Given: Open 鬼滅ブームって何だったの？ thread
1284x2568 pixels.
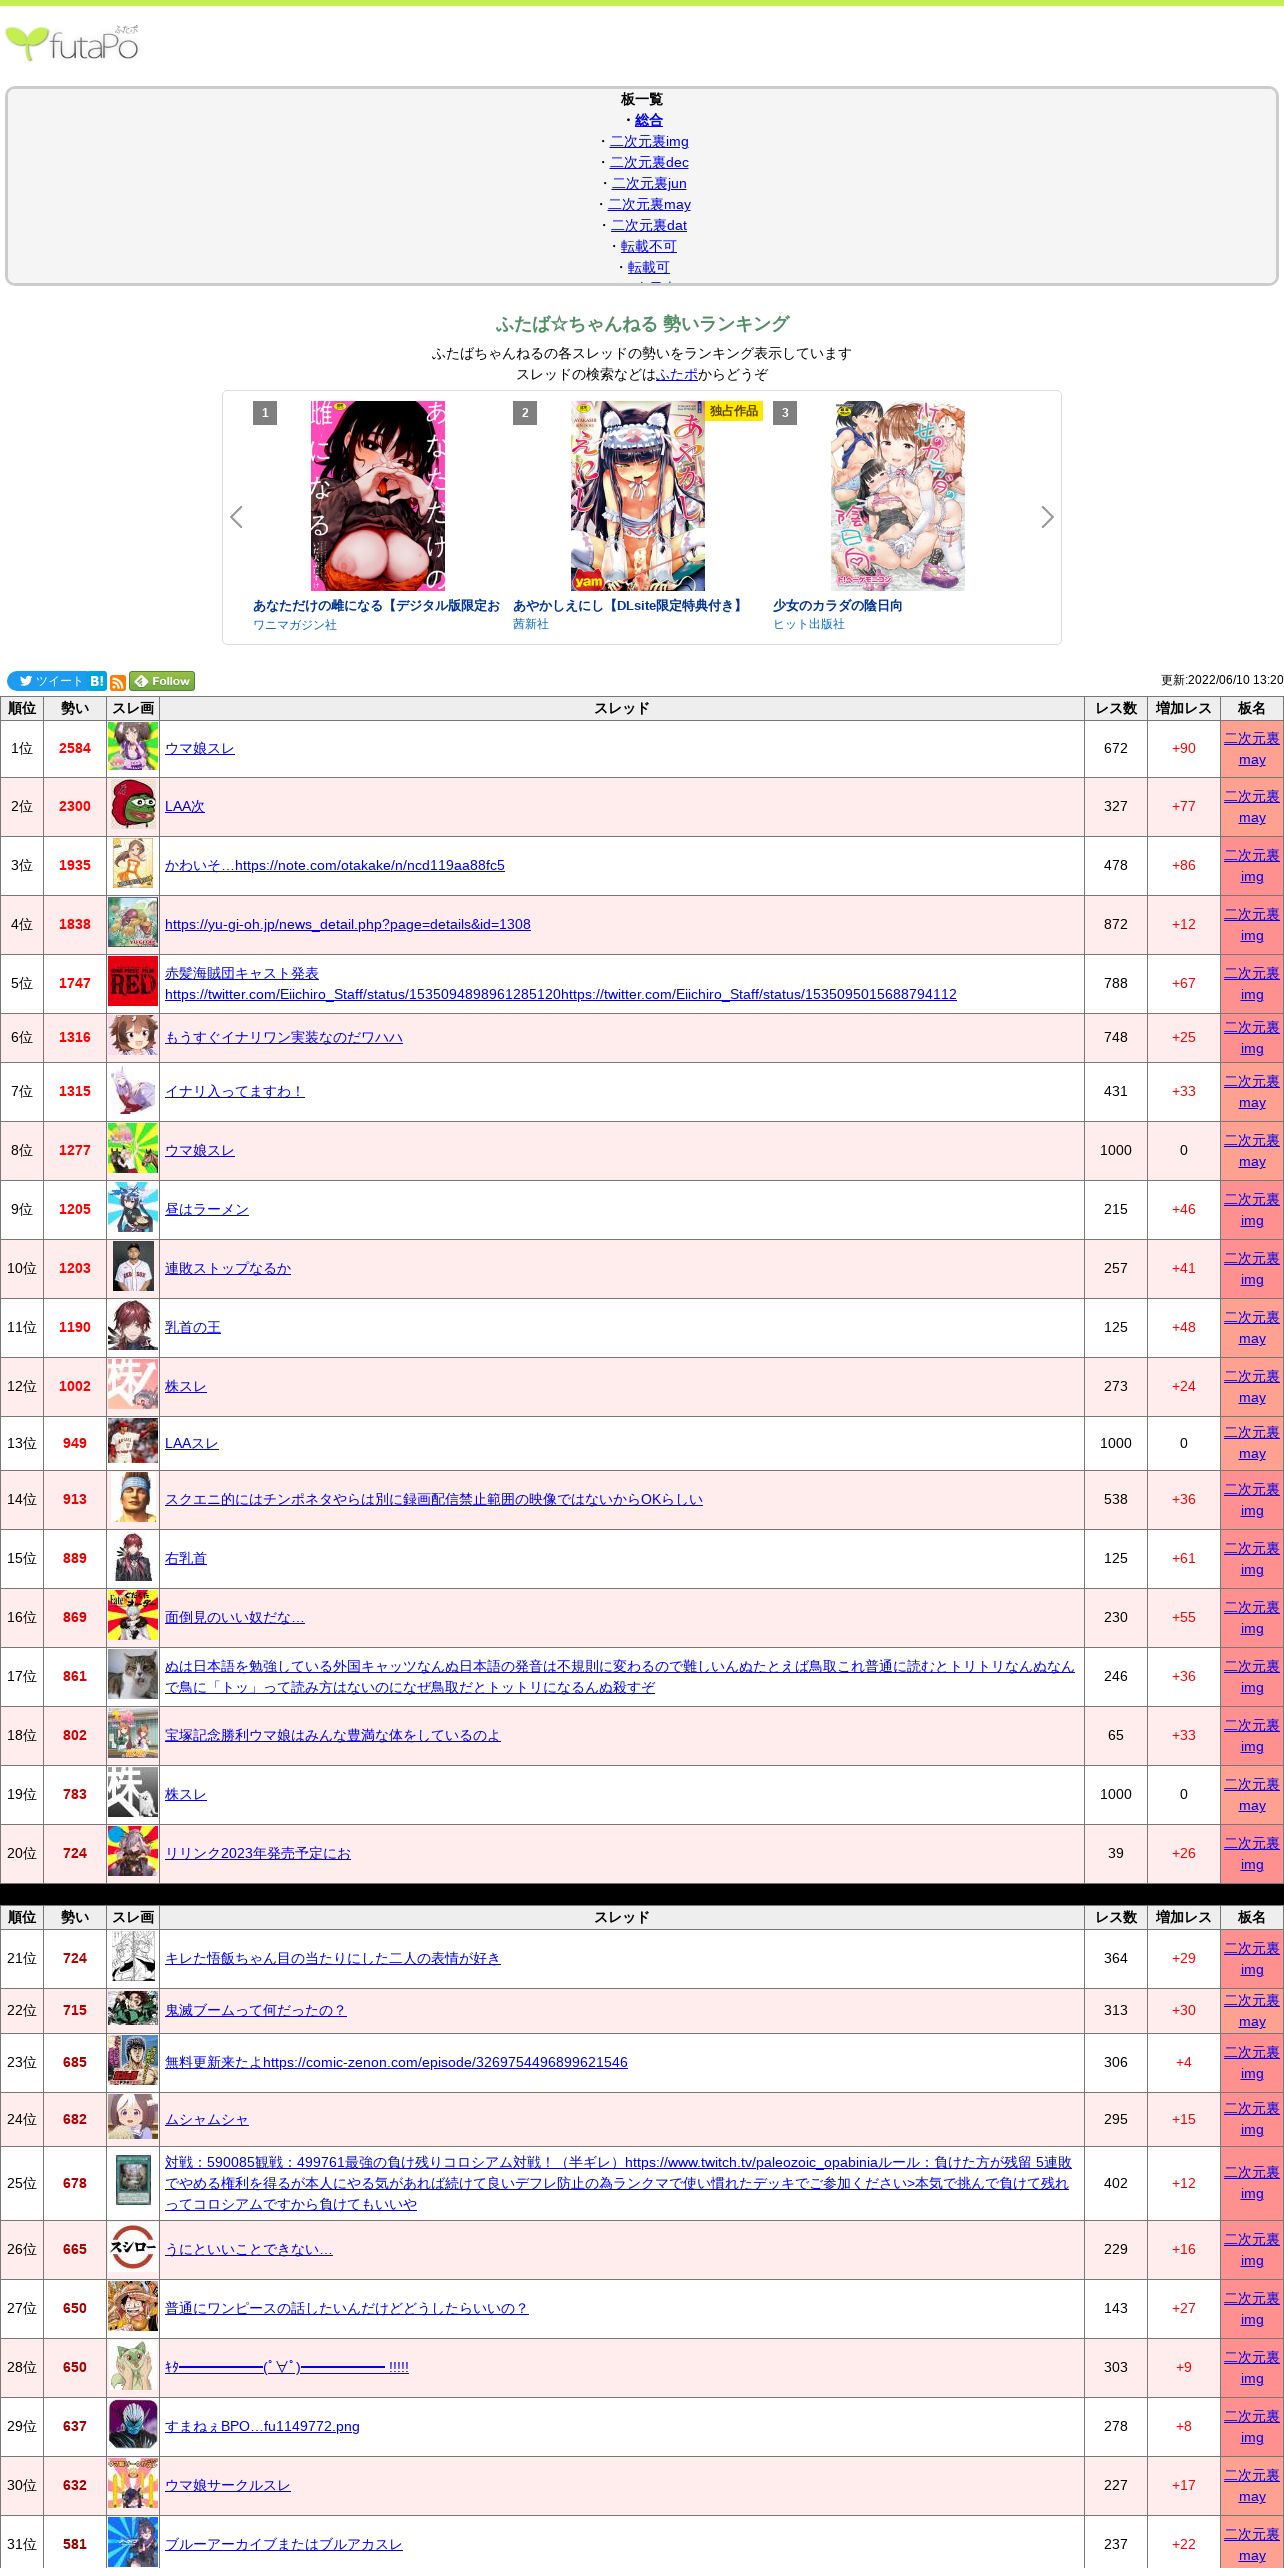Looking at the screenshot, I should pyautogui.click(x=256, y=2010).
